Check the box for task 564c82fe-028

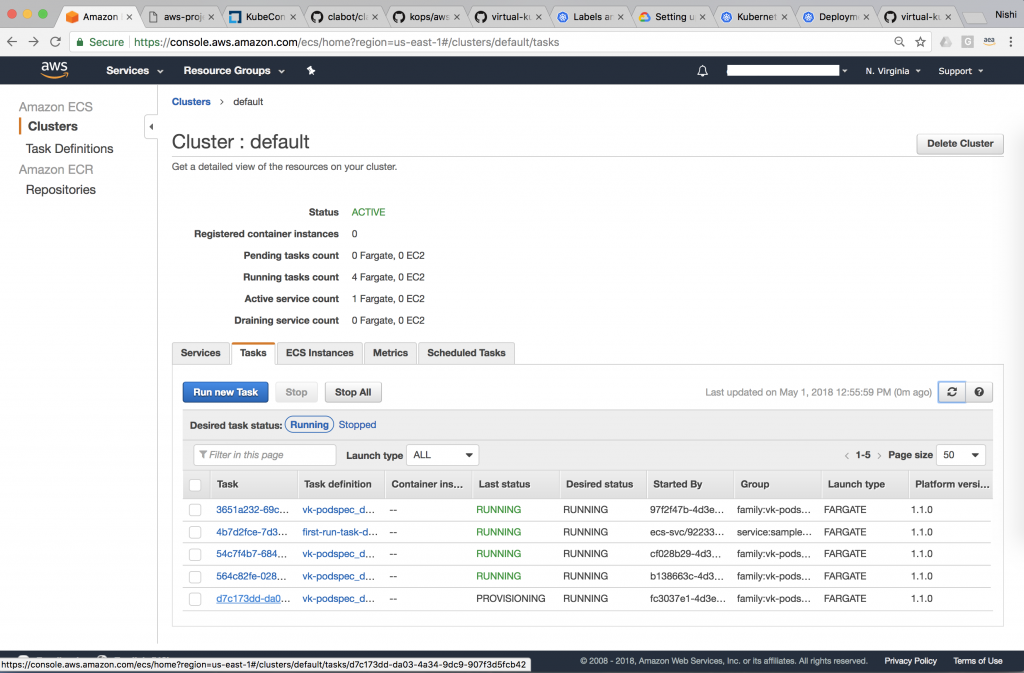(x=195, y=576)
